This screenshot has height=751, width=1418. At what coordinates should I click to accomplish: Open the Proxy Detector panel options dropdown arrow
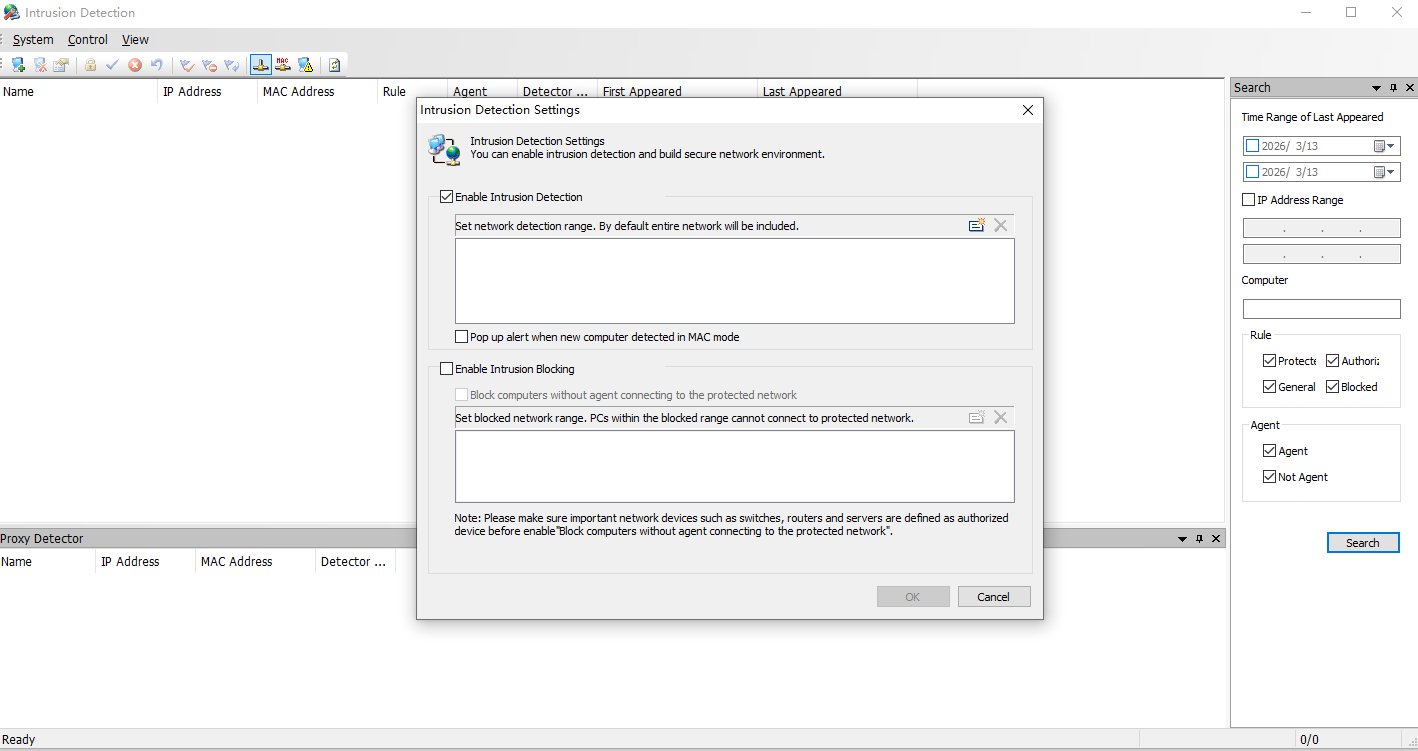click(1182, 539)
